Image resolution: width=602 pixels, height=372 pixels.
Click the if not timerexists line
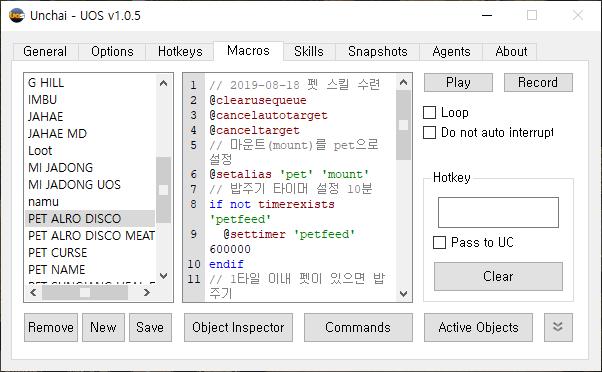(x=272, y=204)
